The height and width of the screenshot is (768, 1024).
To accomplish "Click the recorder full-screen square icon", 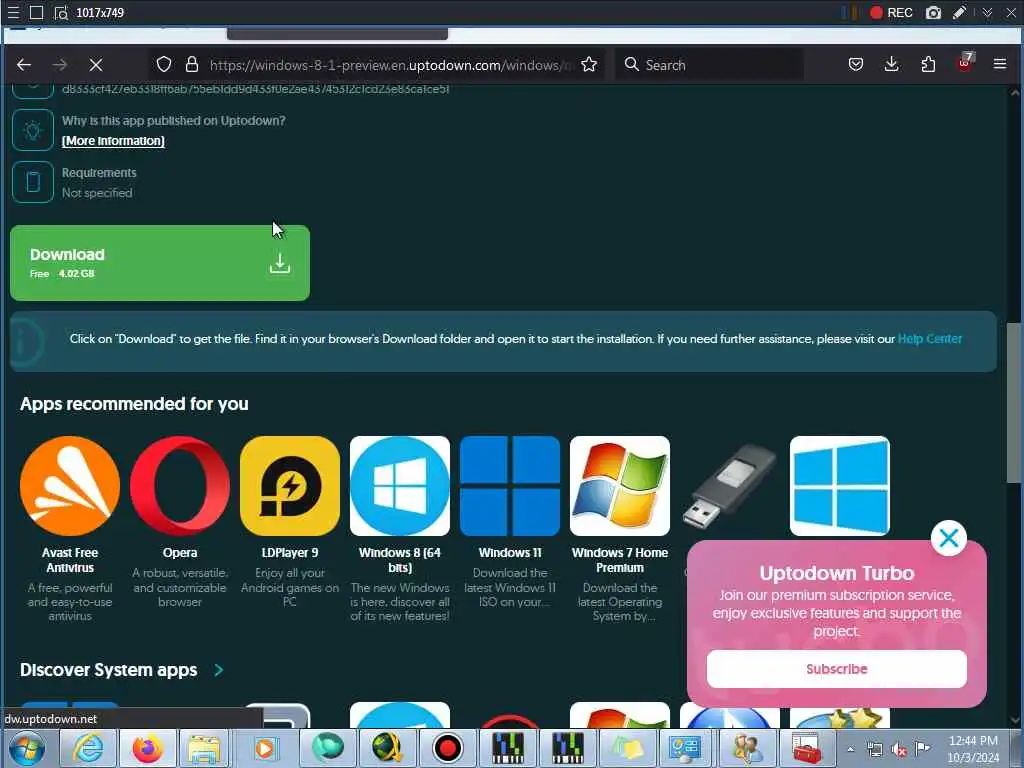I will (37, 12).
